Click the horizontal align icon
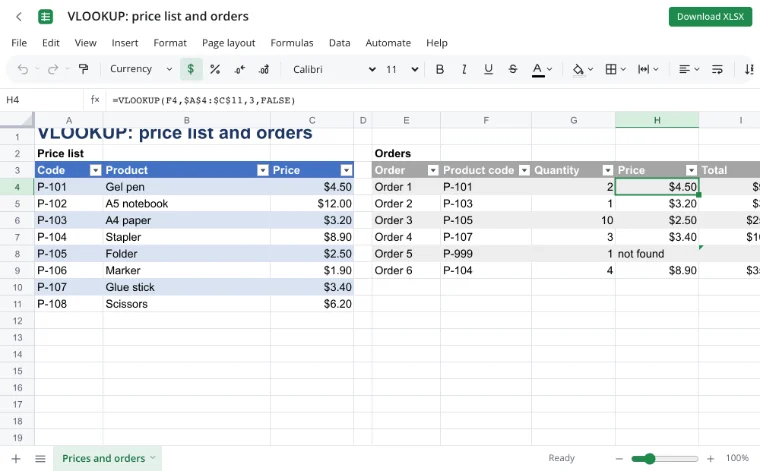The image size is (760, 471). pos(684,69)
